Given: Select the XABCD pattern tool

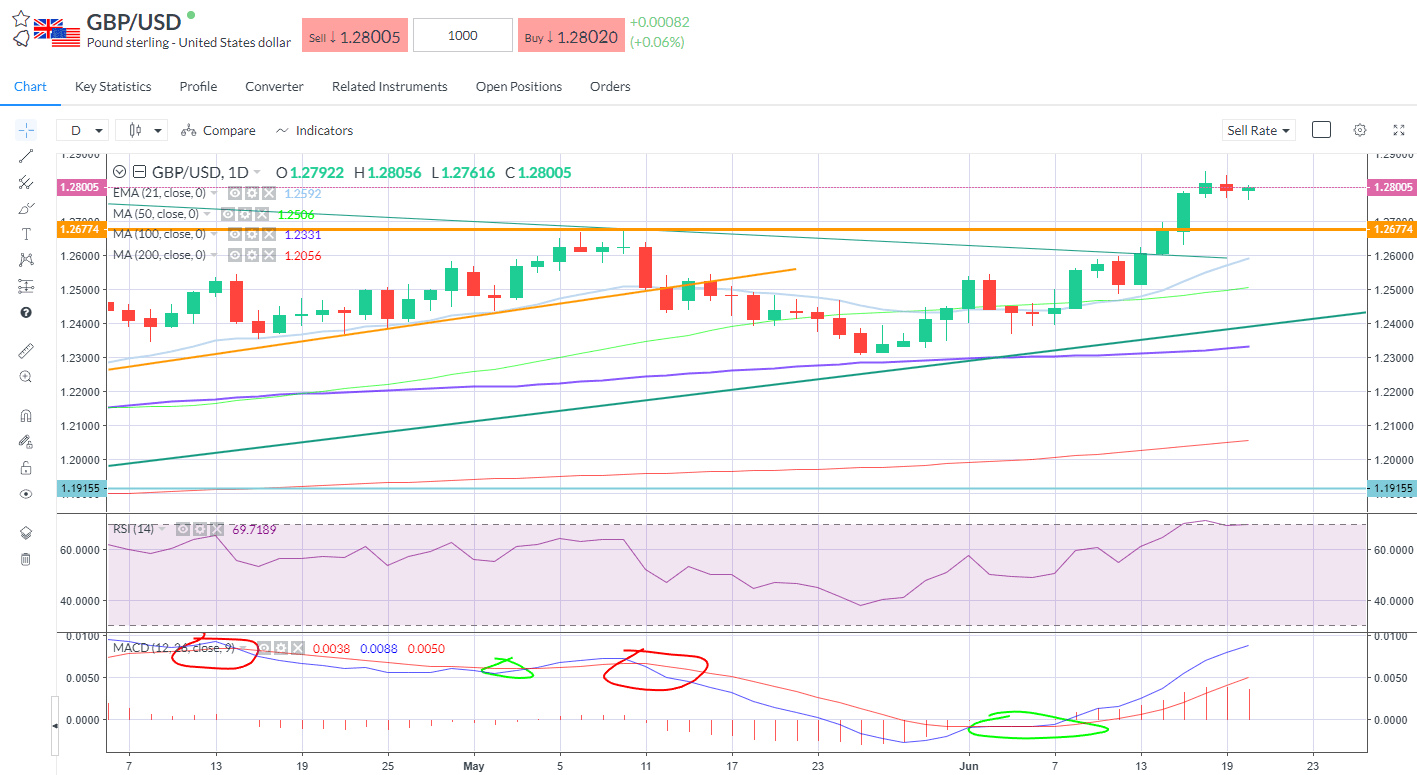Looking at the screenshot, I should tap(26, 260).
